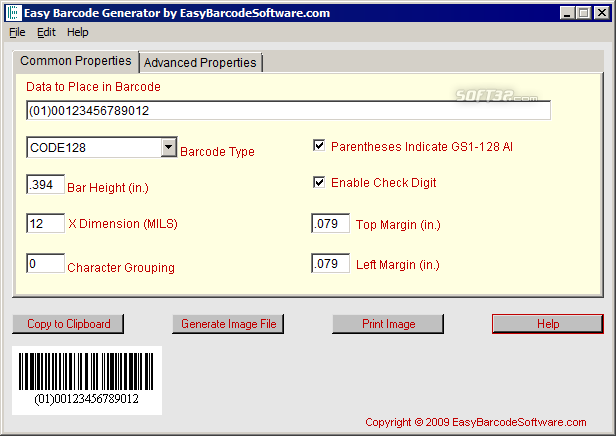Toggle Parentheses Indicate GS1-128 AI checkbox

point(319,145)
